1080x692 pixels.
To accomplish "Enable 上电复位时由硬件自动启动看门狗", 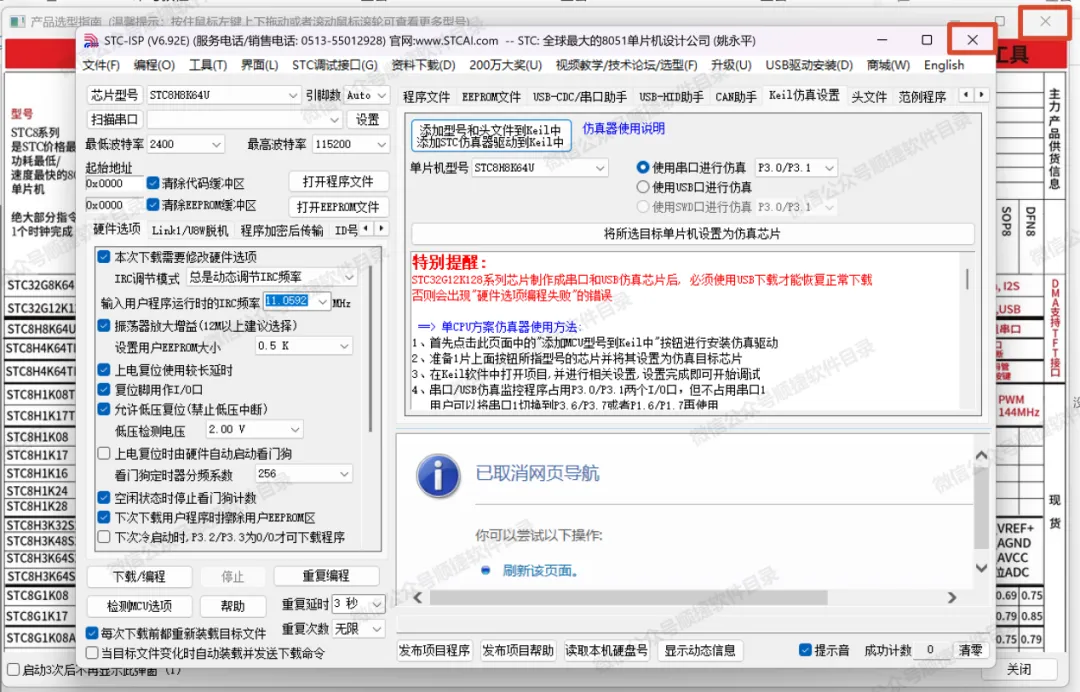I will click(x=104, y=453).
